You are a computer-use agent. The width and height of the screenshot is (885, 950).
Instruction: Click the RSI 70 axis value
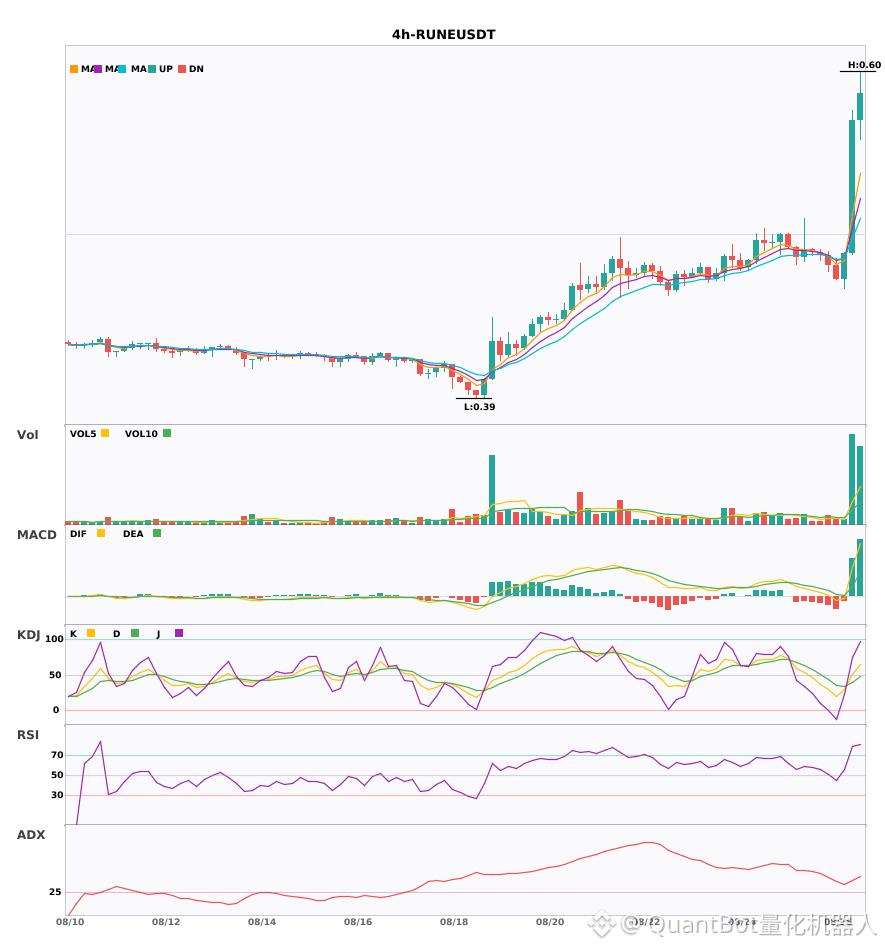[x=58, y=755]
